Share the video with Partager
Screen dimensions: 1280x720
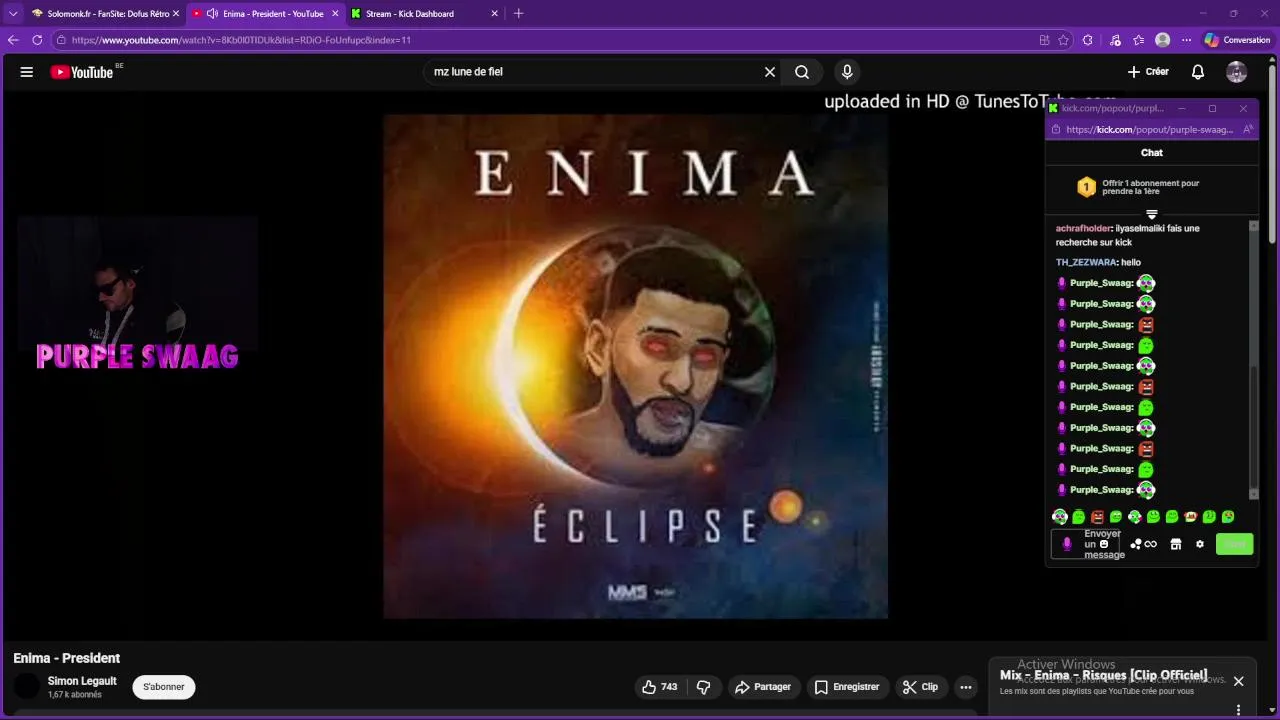pyautogui.click(x=763, y=687)
